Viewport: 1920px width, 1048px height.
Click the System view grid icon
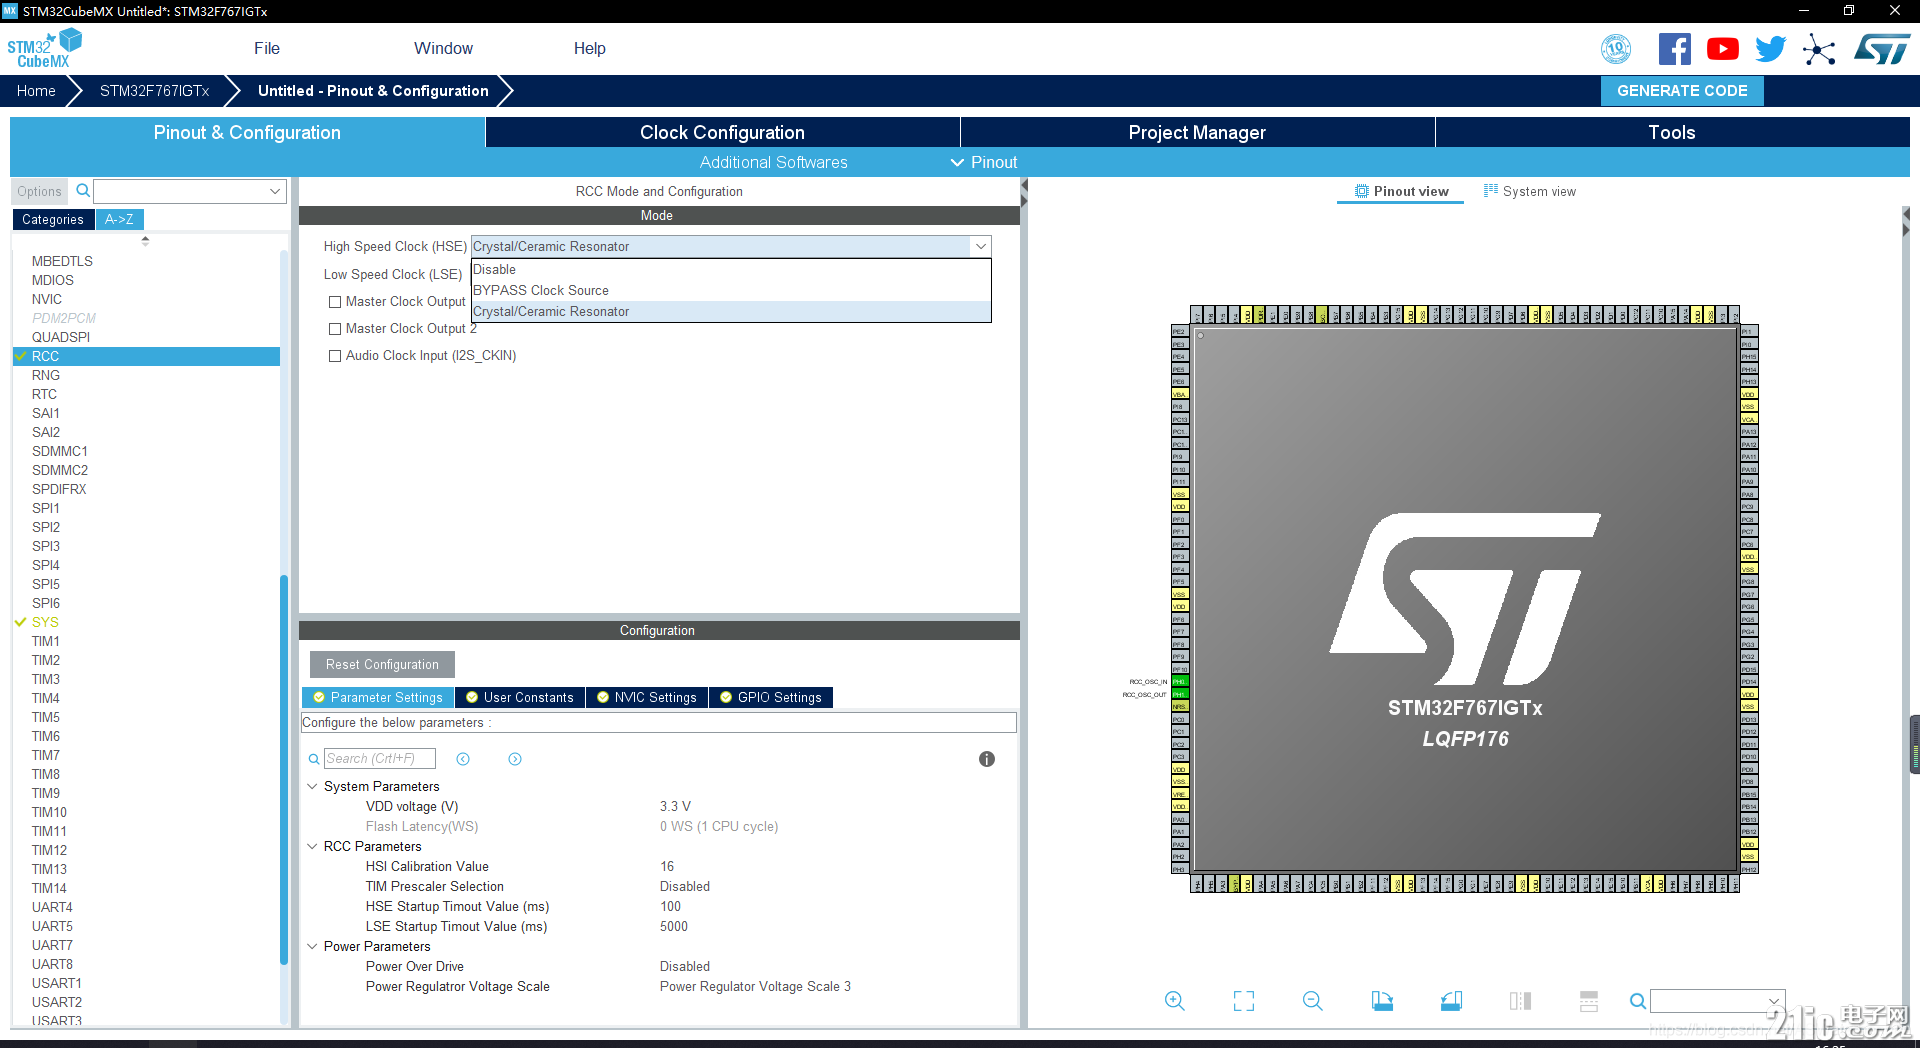click(1491, 191)
